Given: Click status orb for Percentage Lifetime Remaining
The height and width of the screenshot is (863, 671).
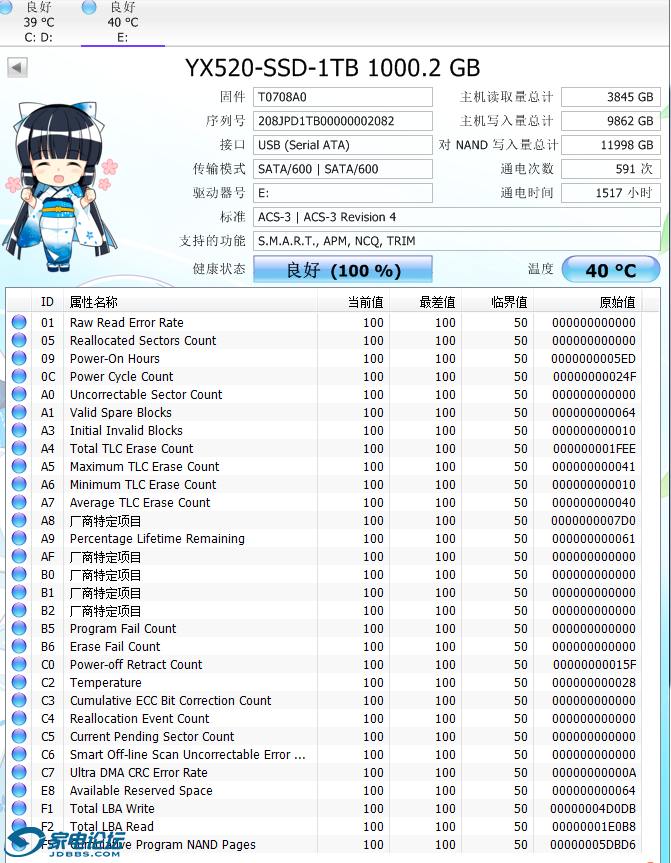Looking at the screenshot, I should point(19,538).
